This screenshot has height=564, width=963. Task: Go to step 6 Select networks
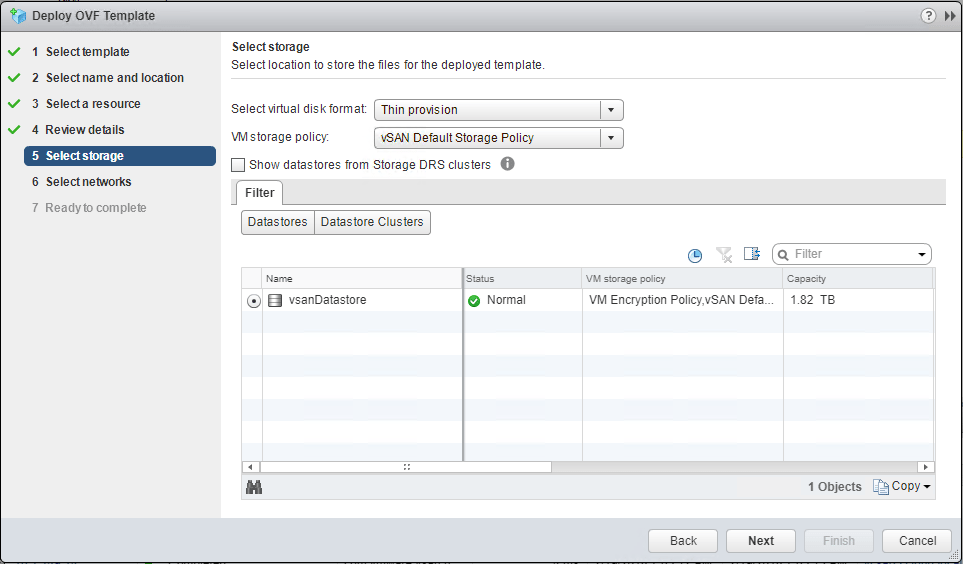click(88, 182)
